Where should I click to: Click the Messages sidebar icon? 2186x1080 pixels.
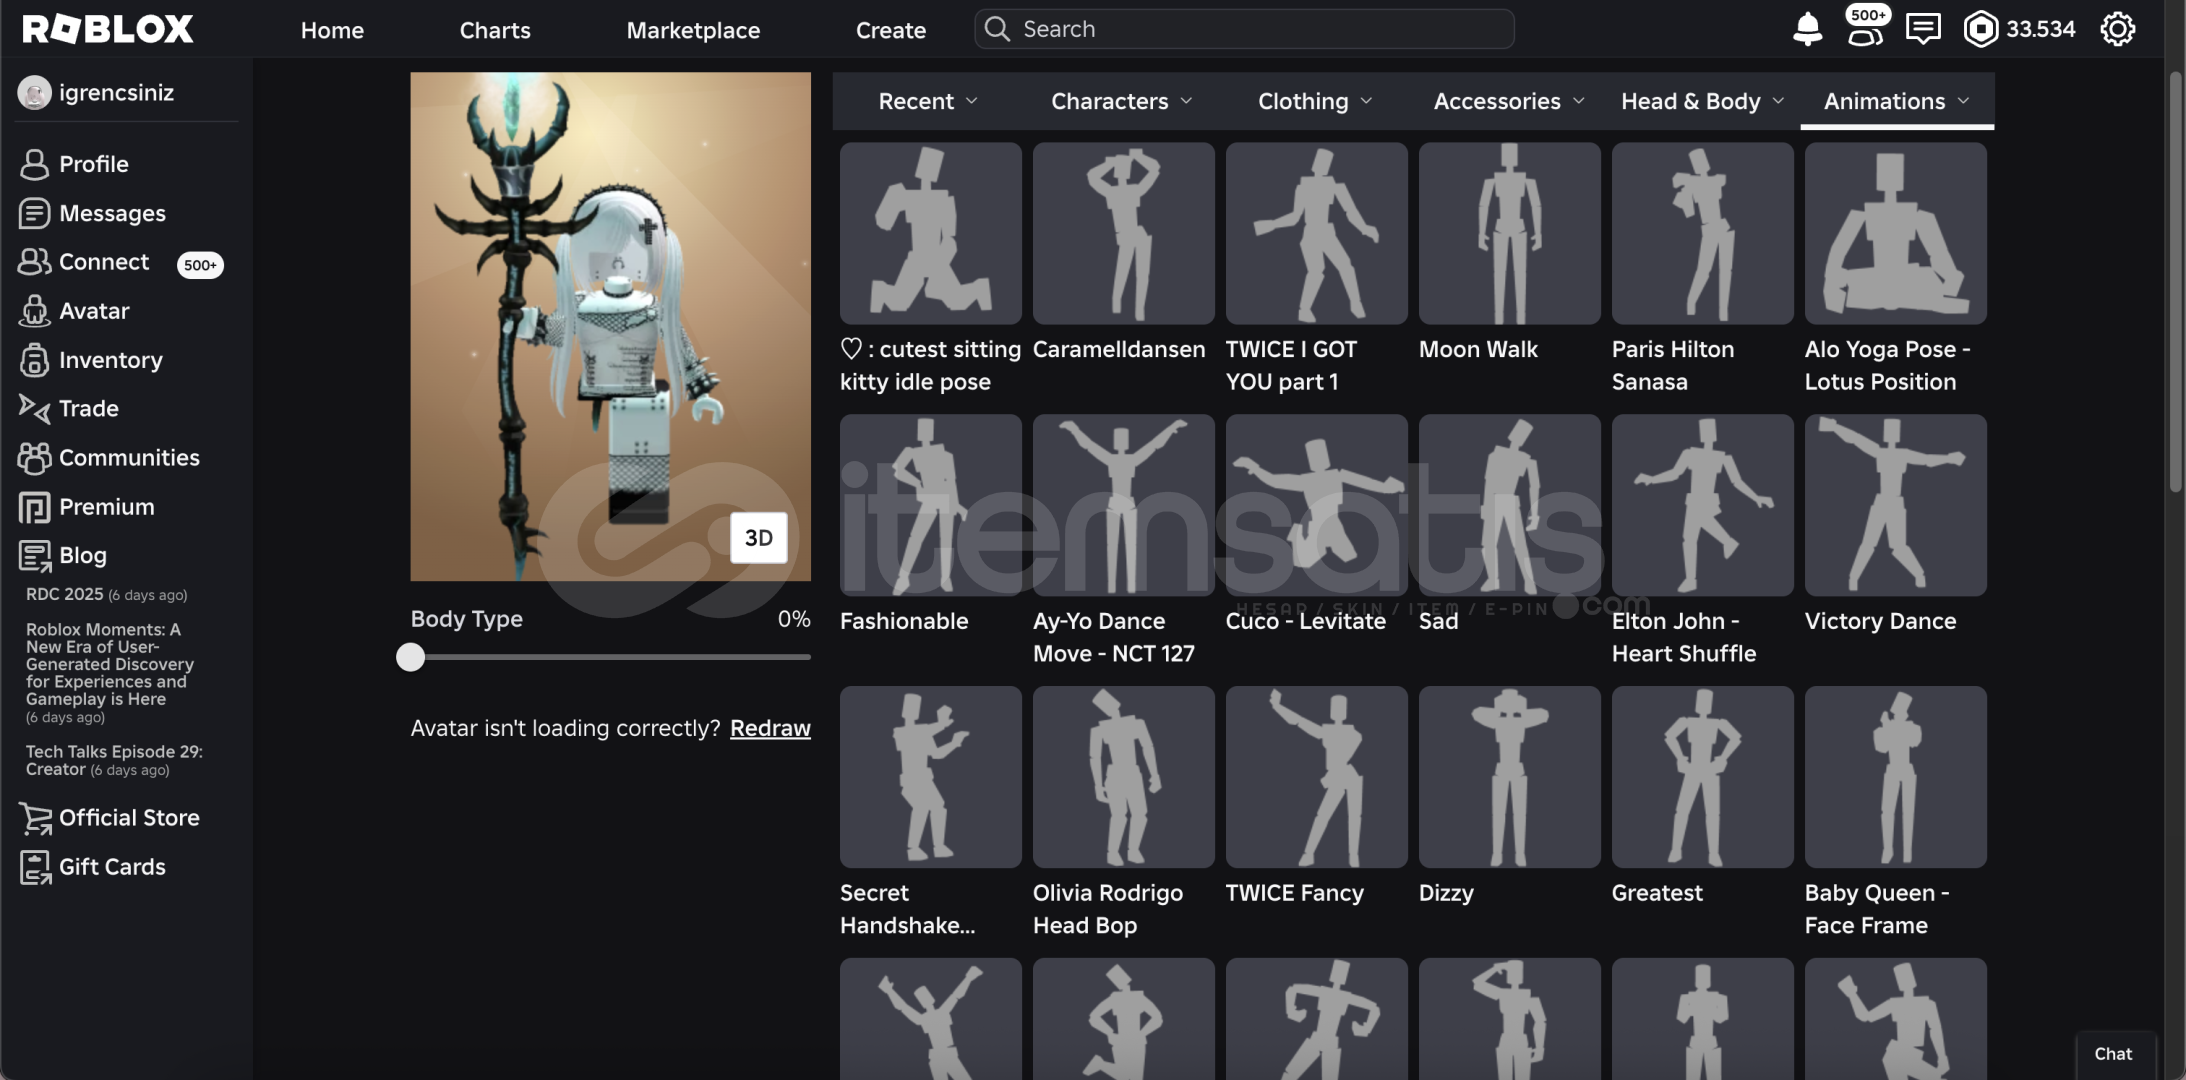34,213
